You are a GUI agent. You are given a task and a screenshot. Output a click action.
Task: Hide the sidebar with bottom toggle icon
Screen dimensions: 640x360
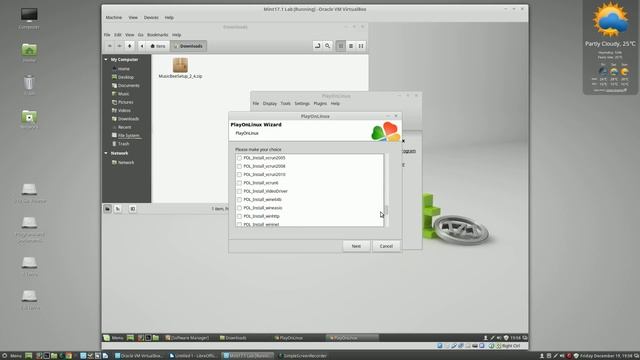tap(133, 209)
